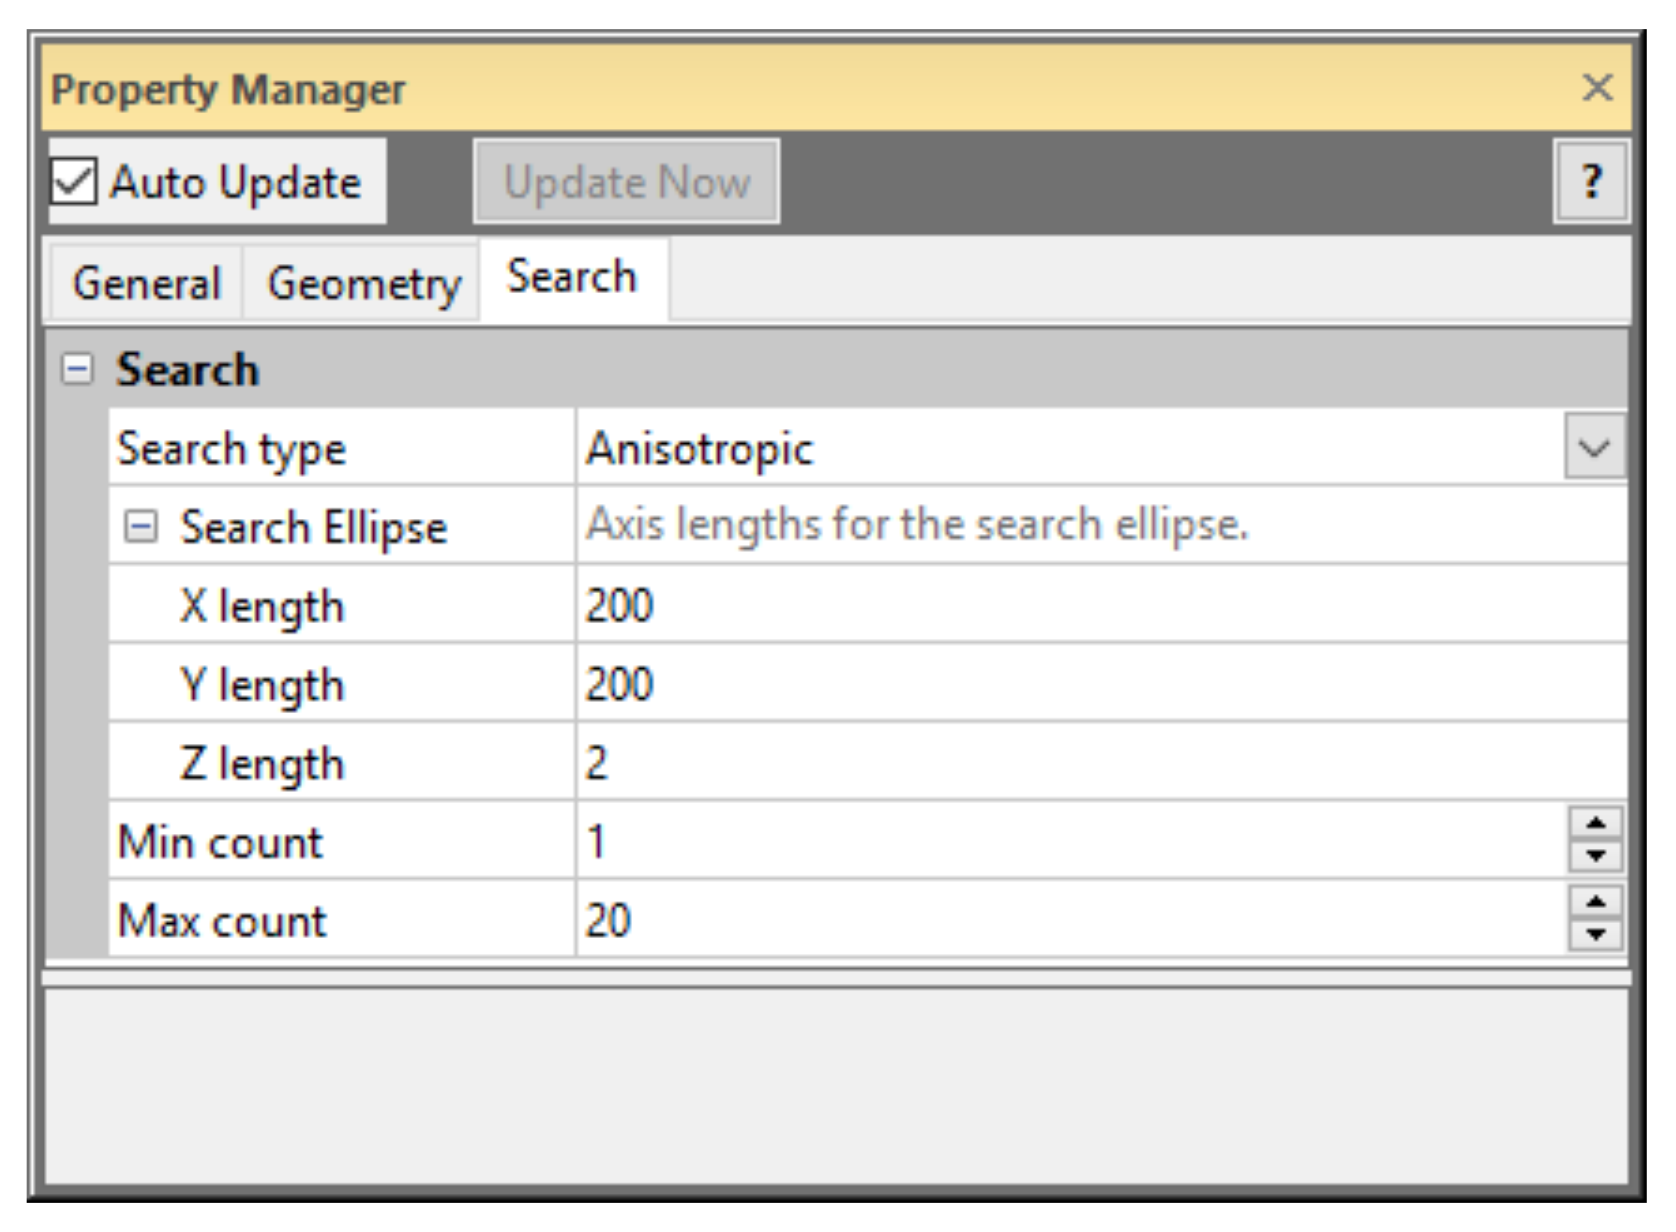The height and width of the screenshot is (1232, 1676).
Task: Click the Update Now button
Action: (x=626, y=182)
